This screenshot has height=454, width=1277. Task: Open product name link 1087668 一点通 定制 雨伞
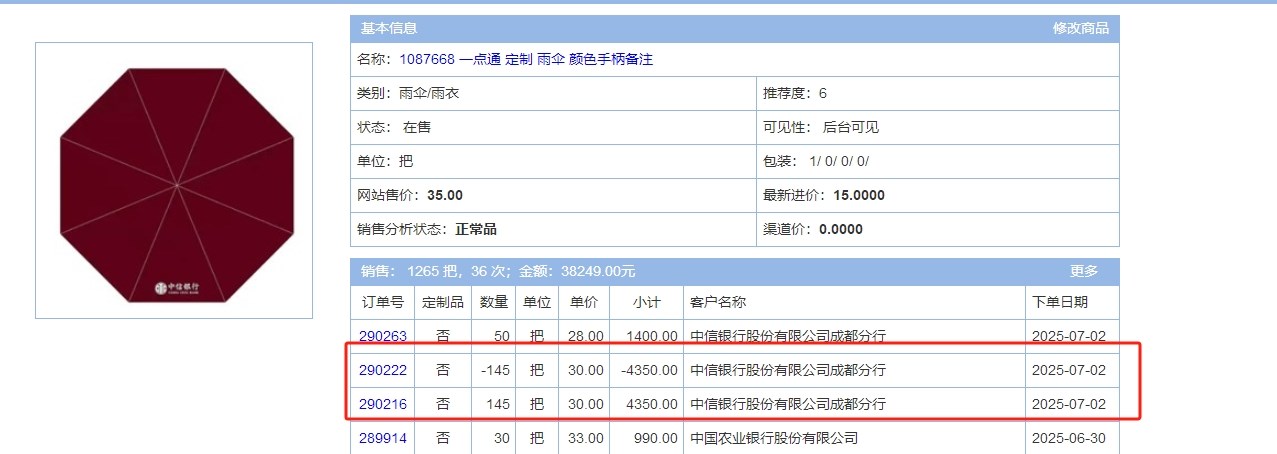point(526,59)
